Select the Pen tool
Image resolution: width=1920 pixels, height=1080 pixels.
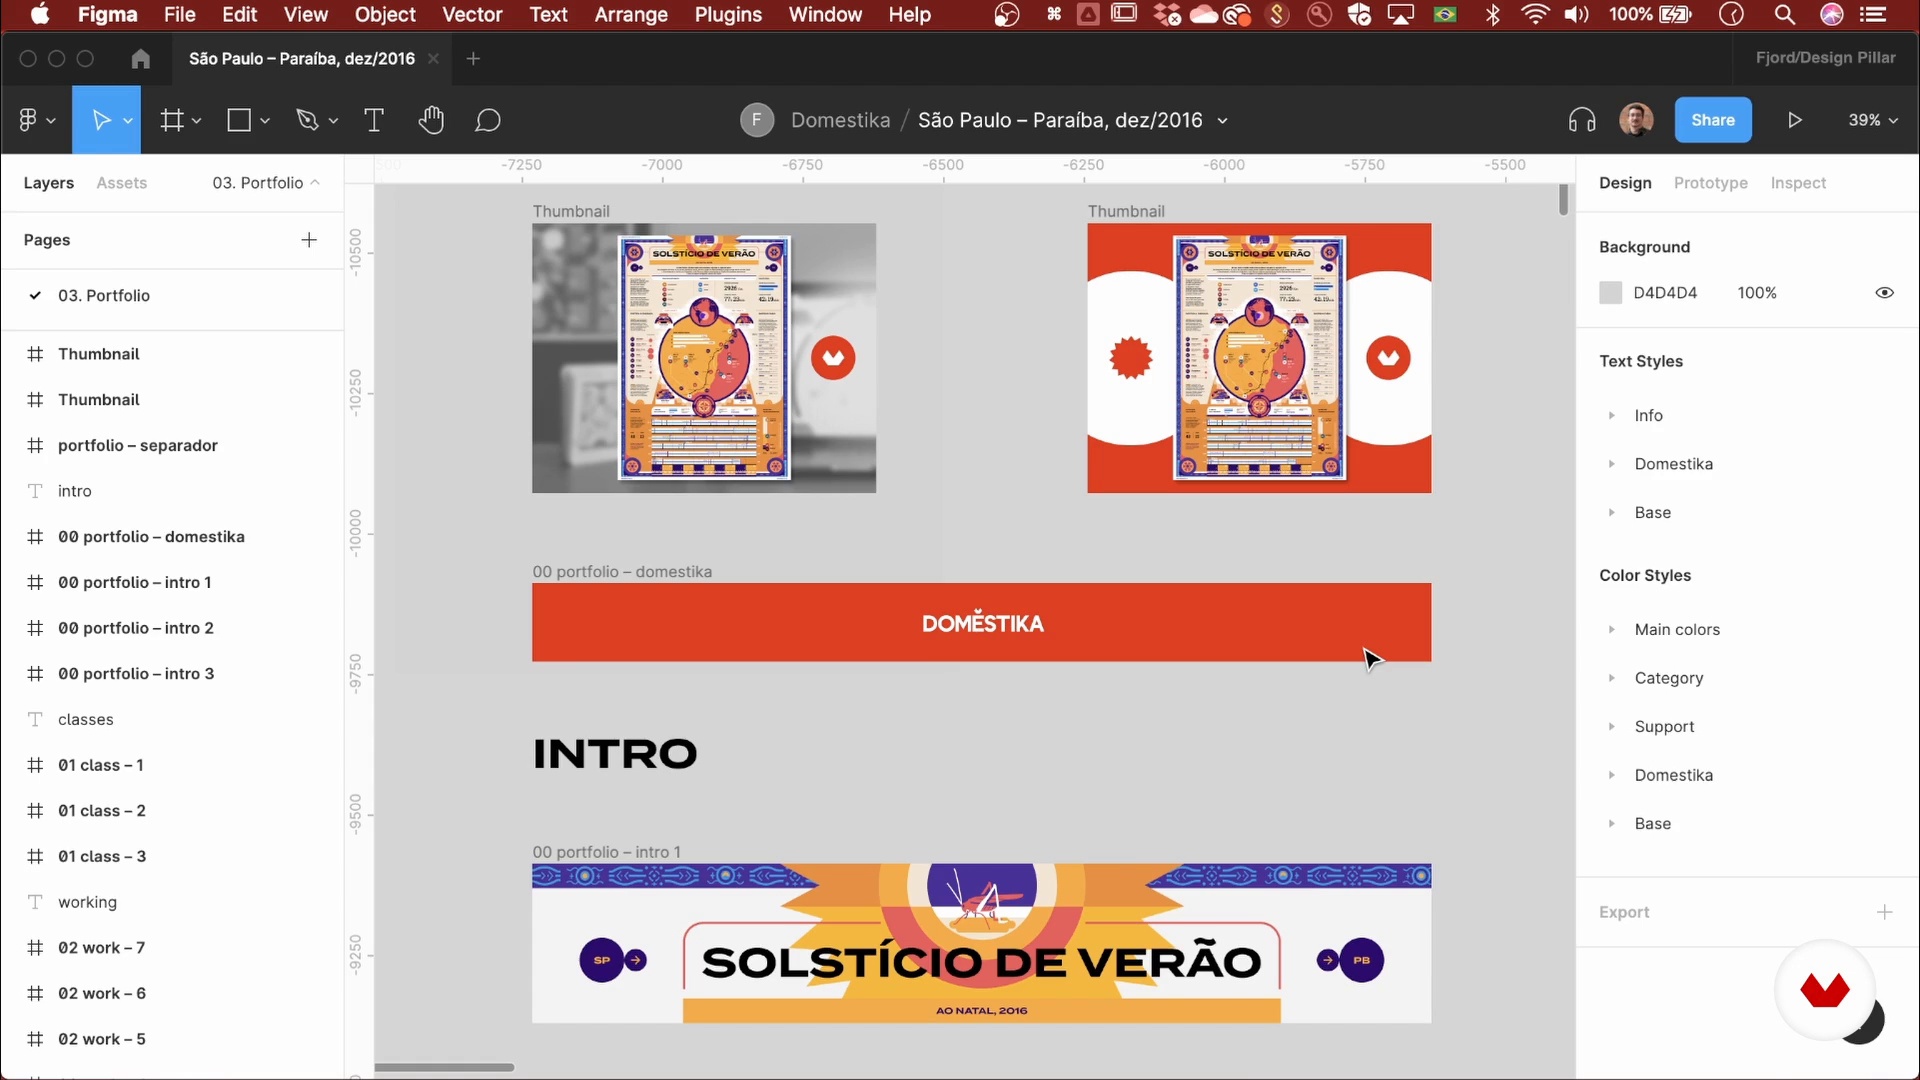(x=307, y=120)
